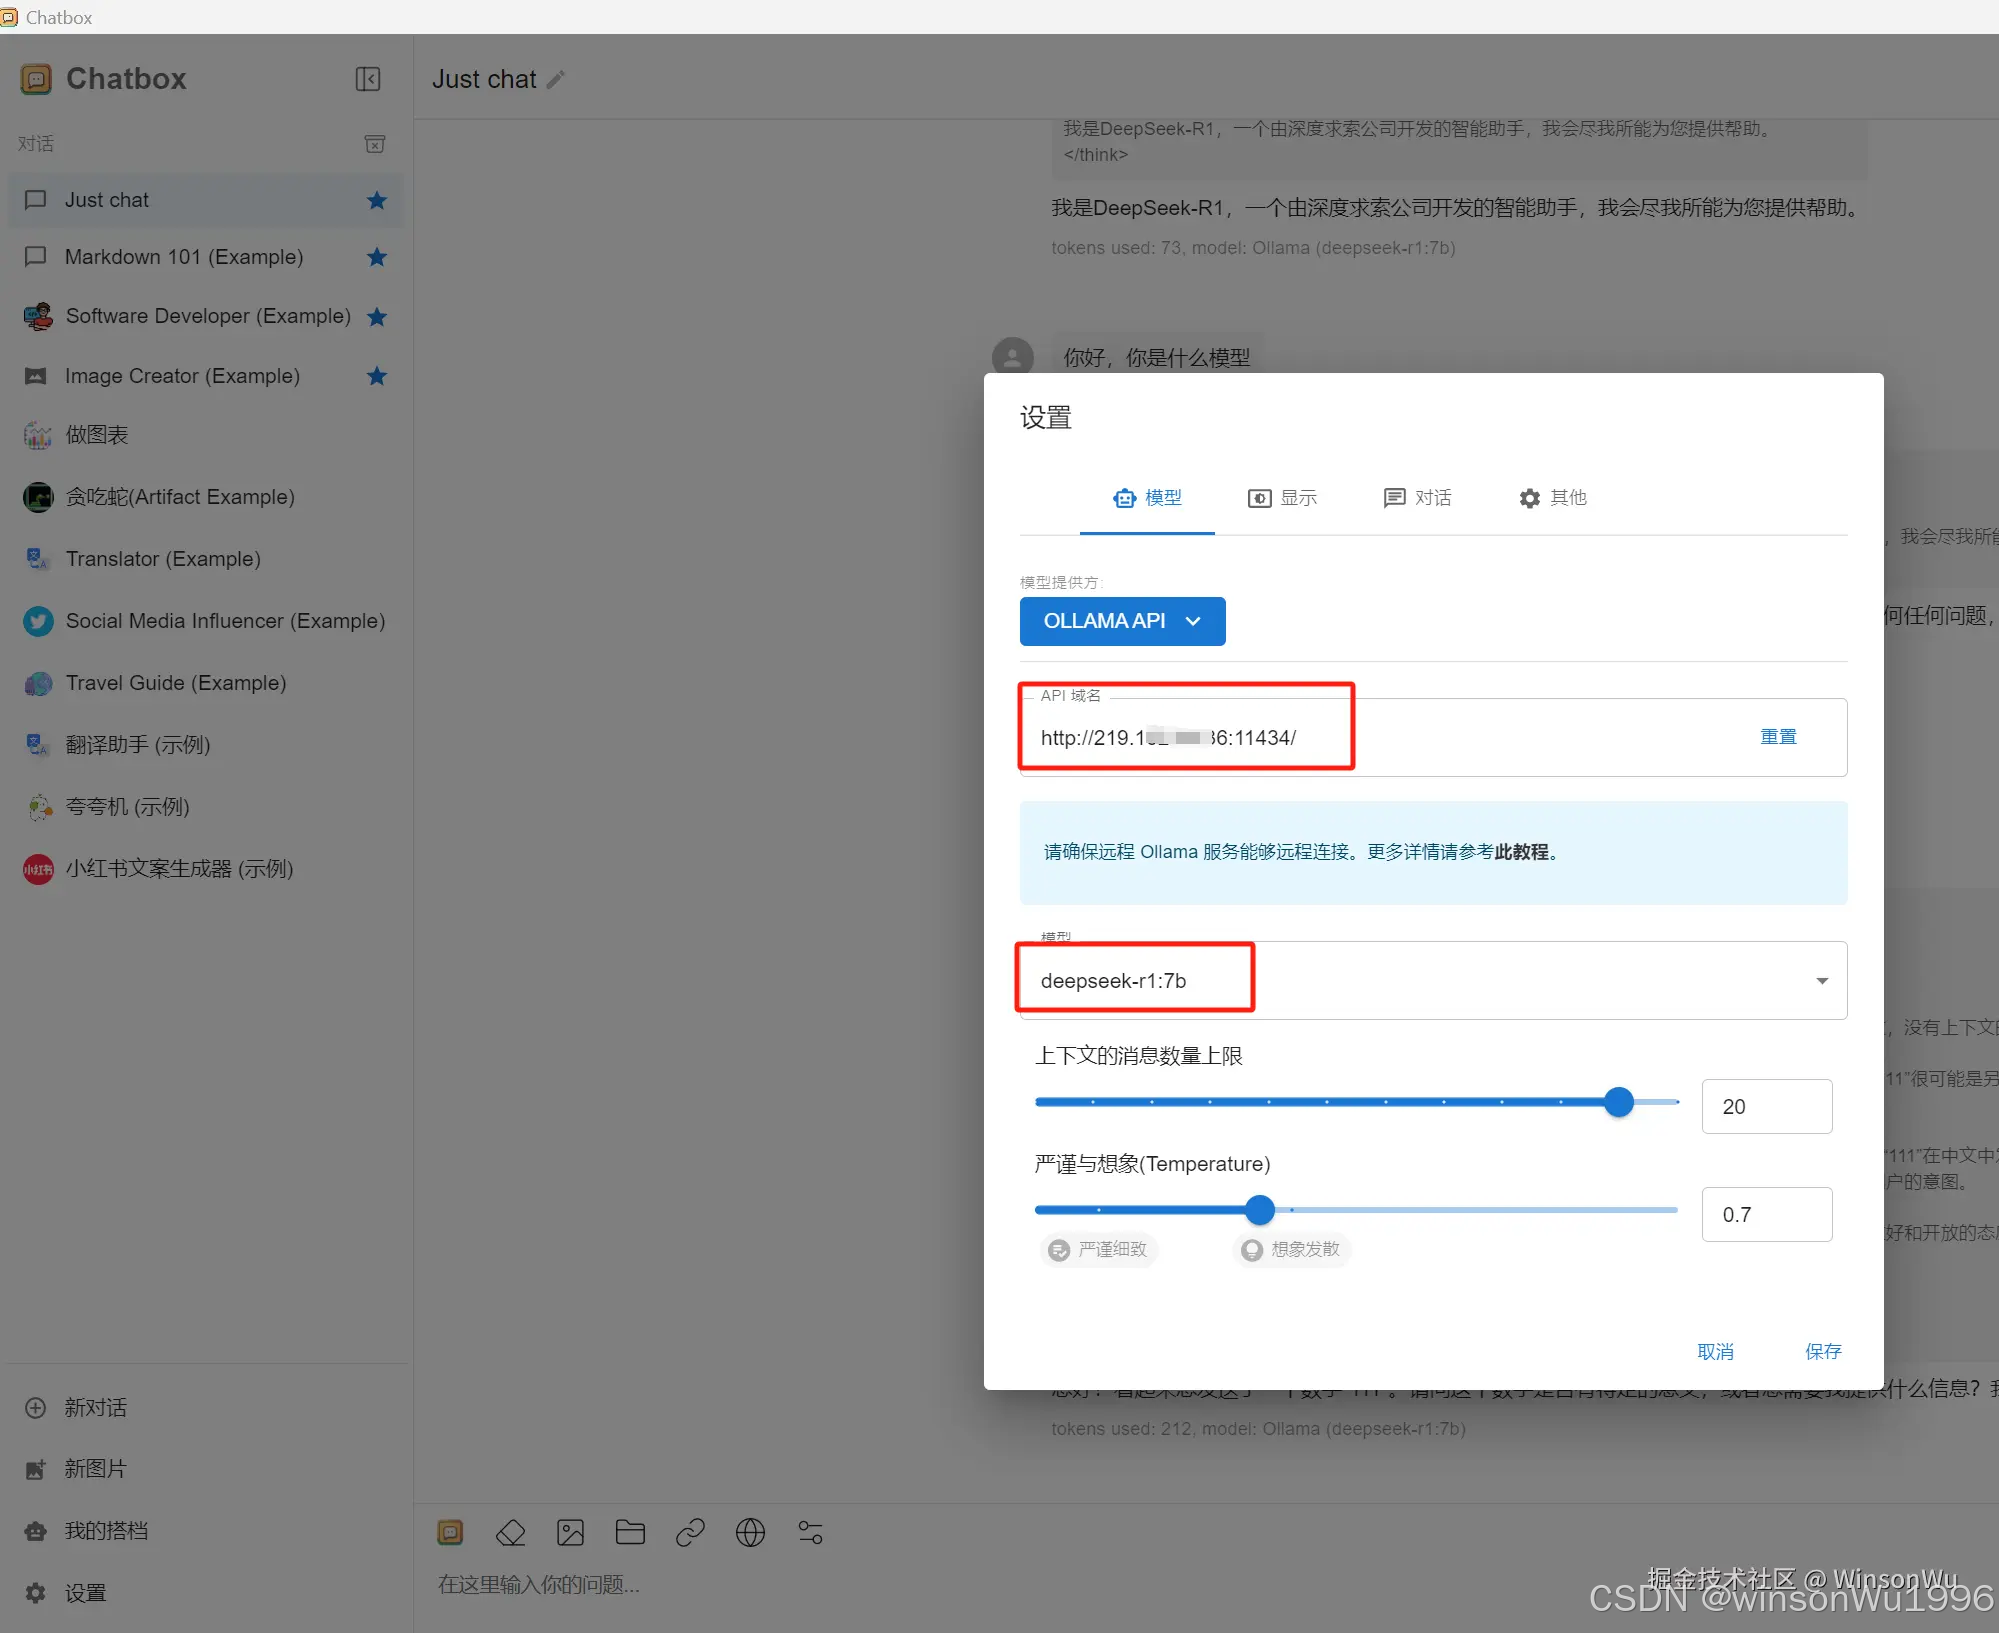The width and height of the screenshot is (1999, 1633).
Task: Click the sliders settings icon in input toolbar
Action: pos(810,1532)
